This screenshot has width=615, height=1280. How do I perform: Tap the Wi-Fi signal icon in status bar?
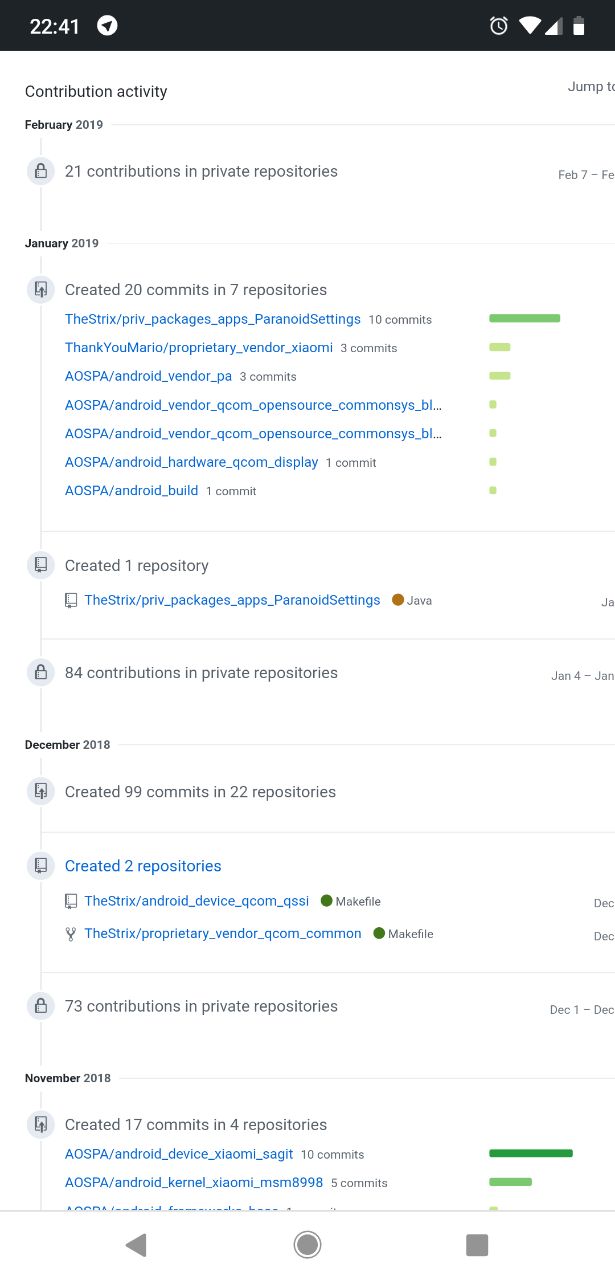click(530, 26)
